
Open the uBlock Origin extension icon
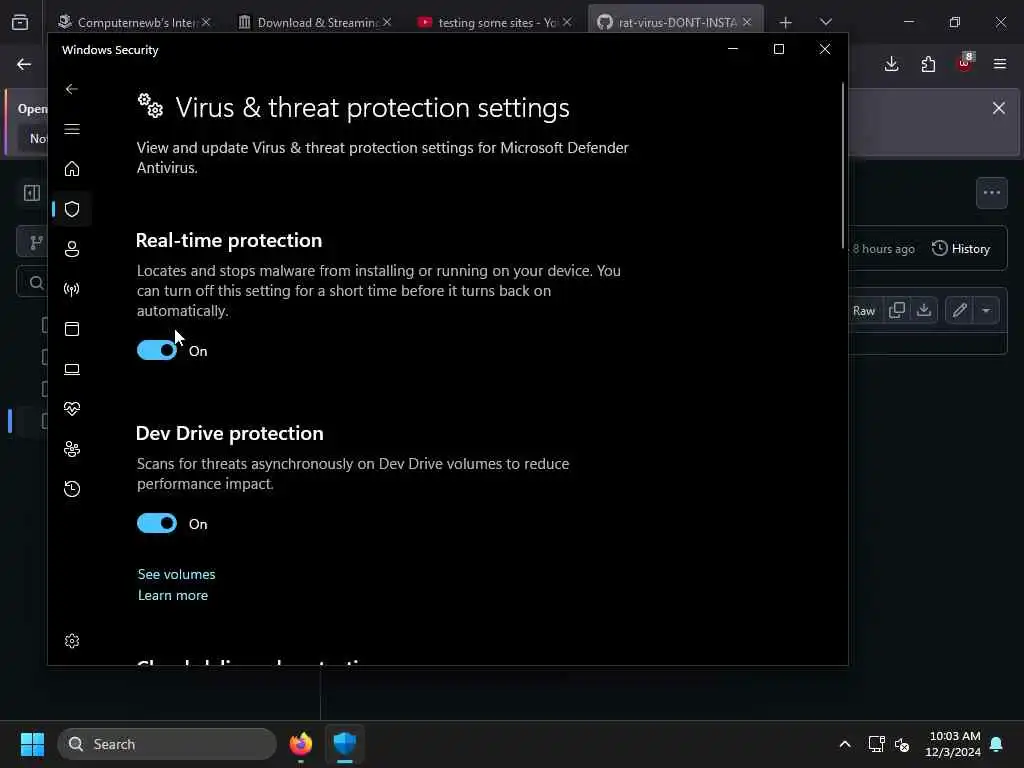click(x=965, y=63)
